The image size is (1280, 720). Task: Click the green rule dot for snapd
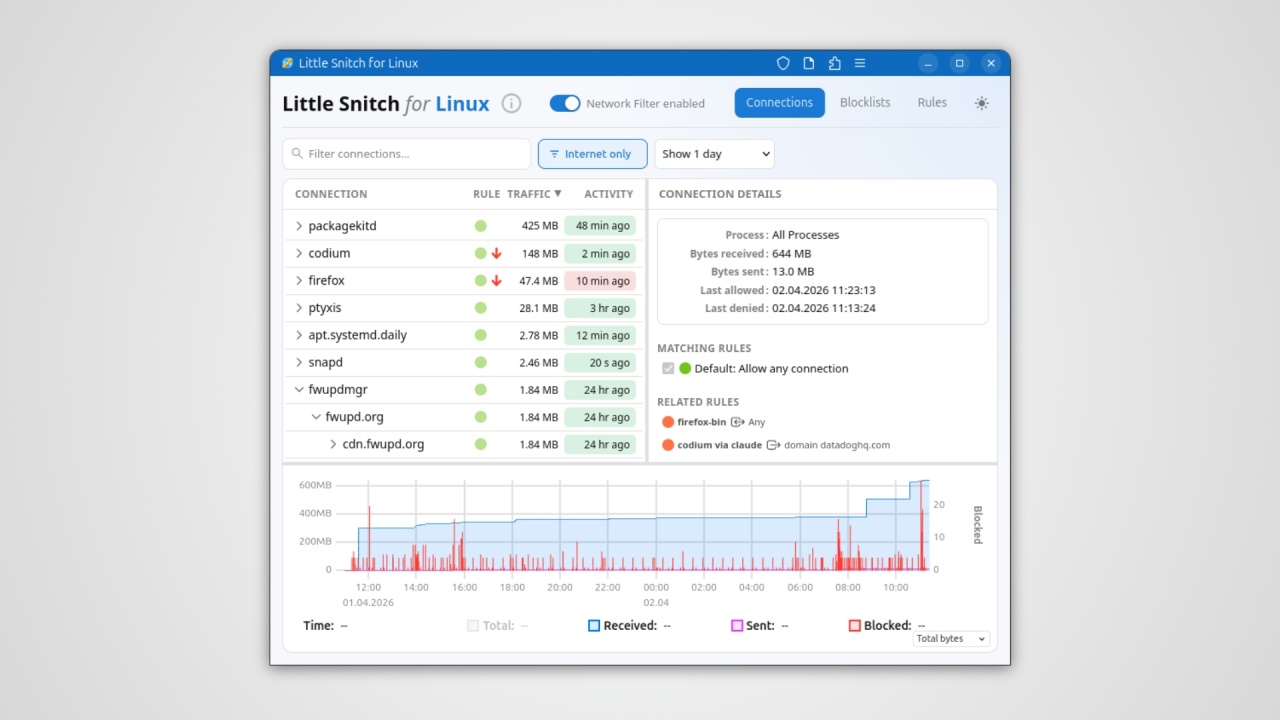(x=481, y=362)
